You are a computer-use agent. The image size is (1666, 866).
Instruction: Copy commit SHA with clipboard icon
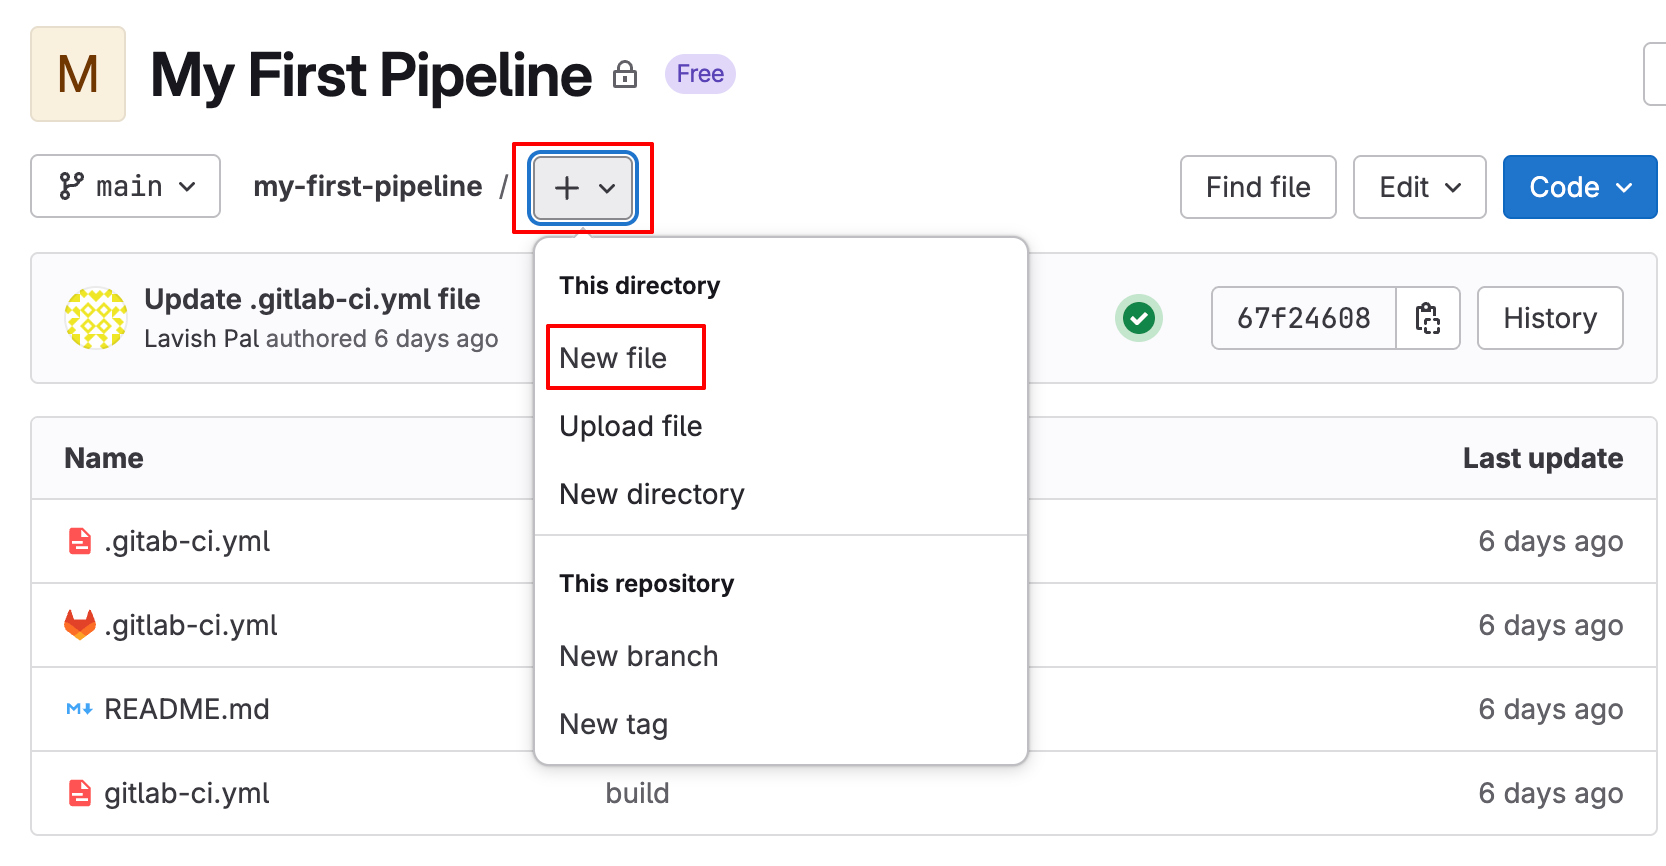coord(1428,318)
